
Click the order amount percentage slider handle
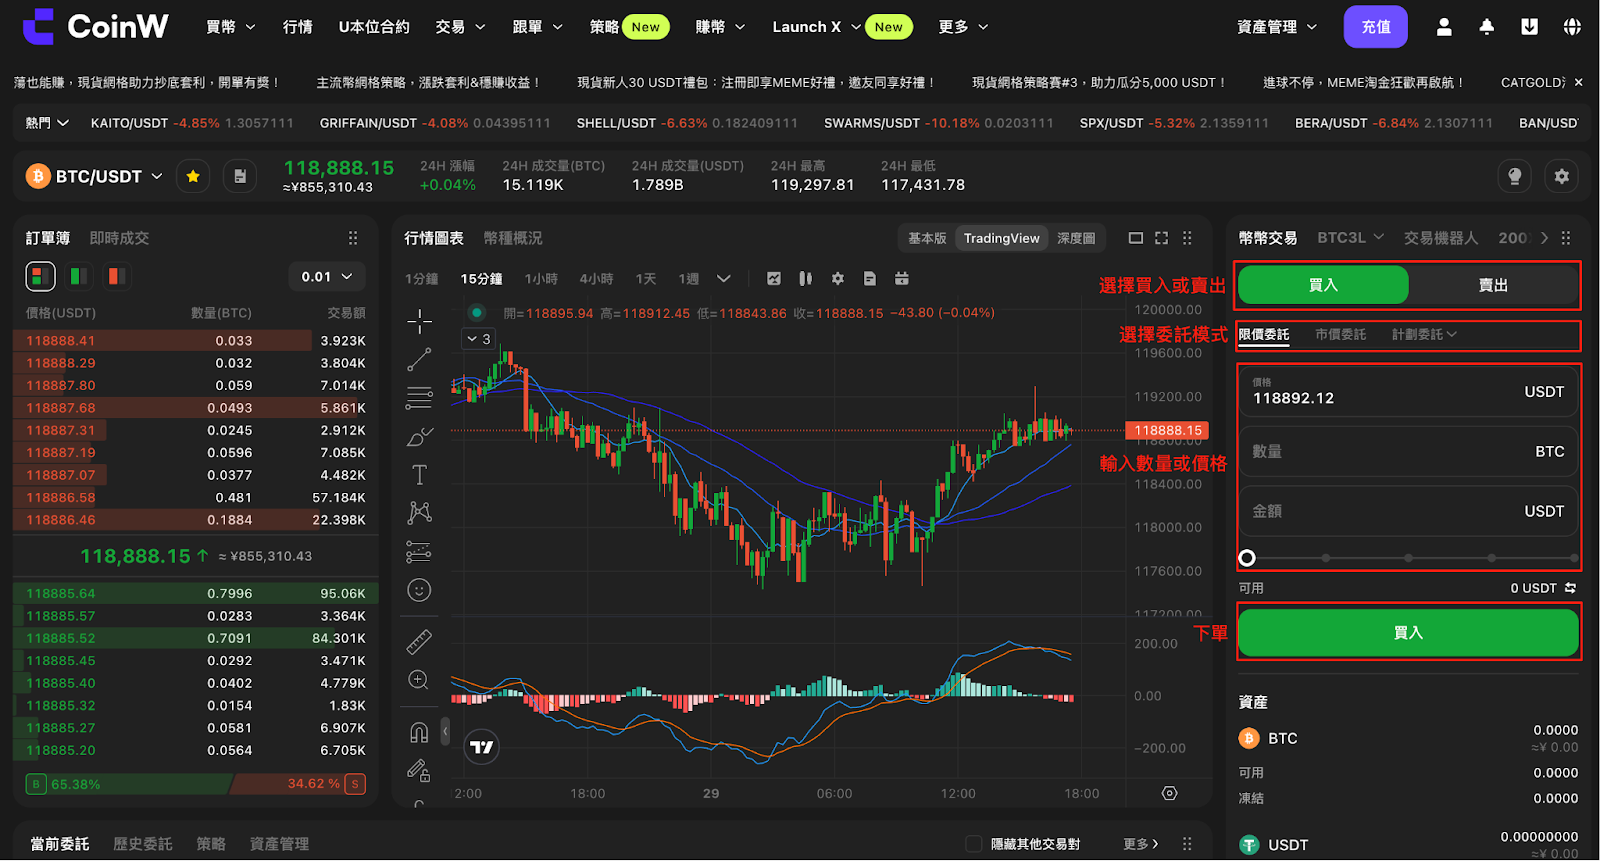[x=1246, y=558]
